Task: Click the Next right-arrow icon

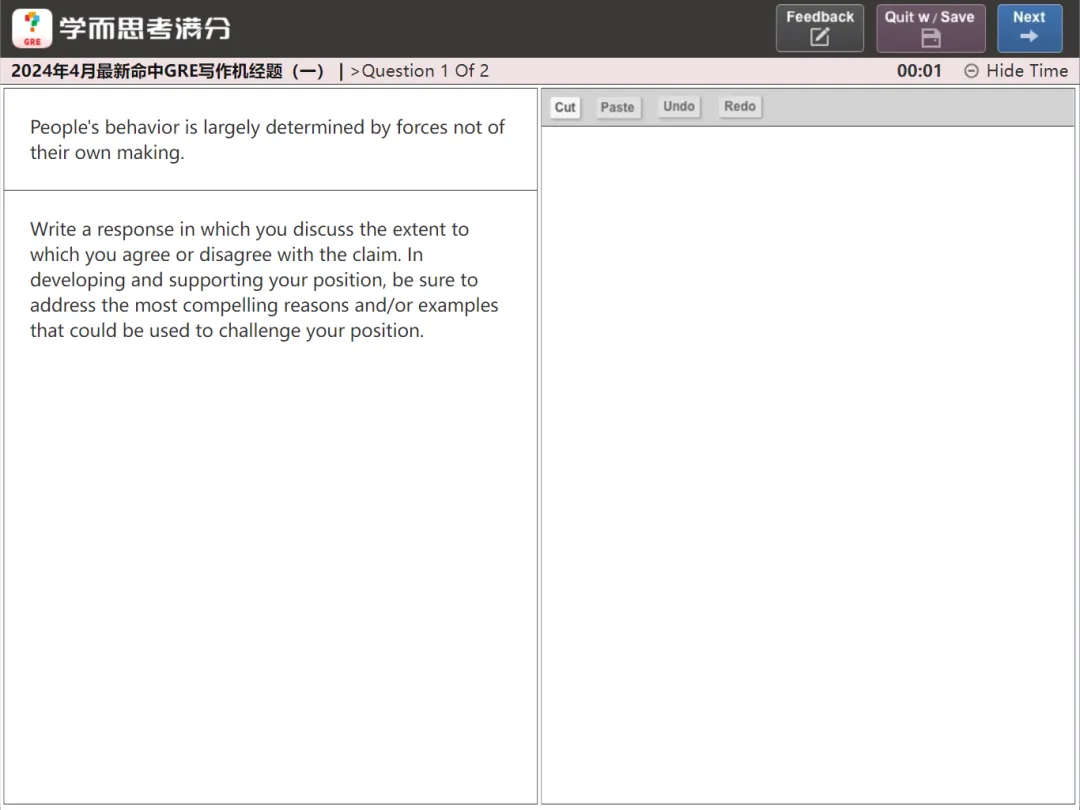Action: (1029, 37)
